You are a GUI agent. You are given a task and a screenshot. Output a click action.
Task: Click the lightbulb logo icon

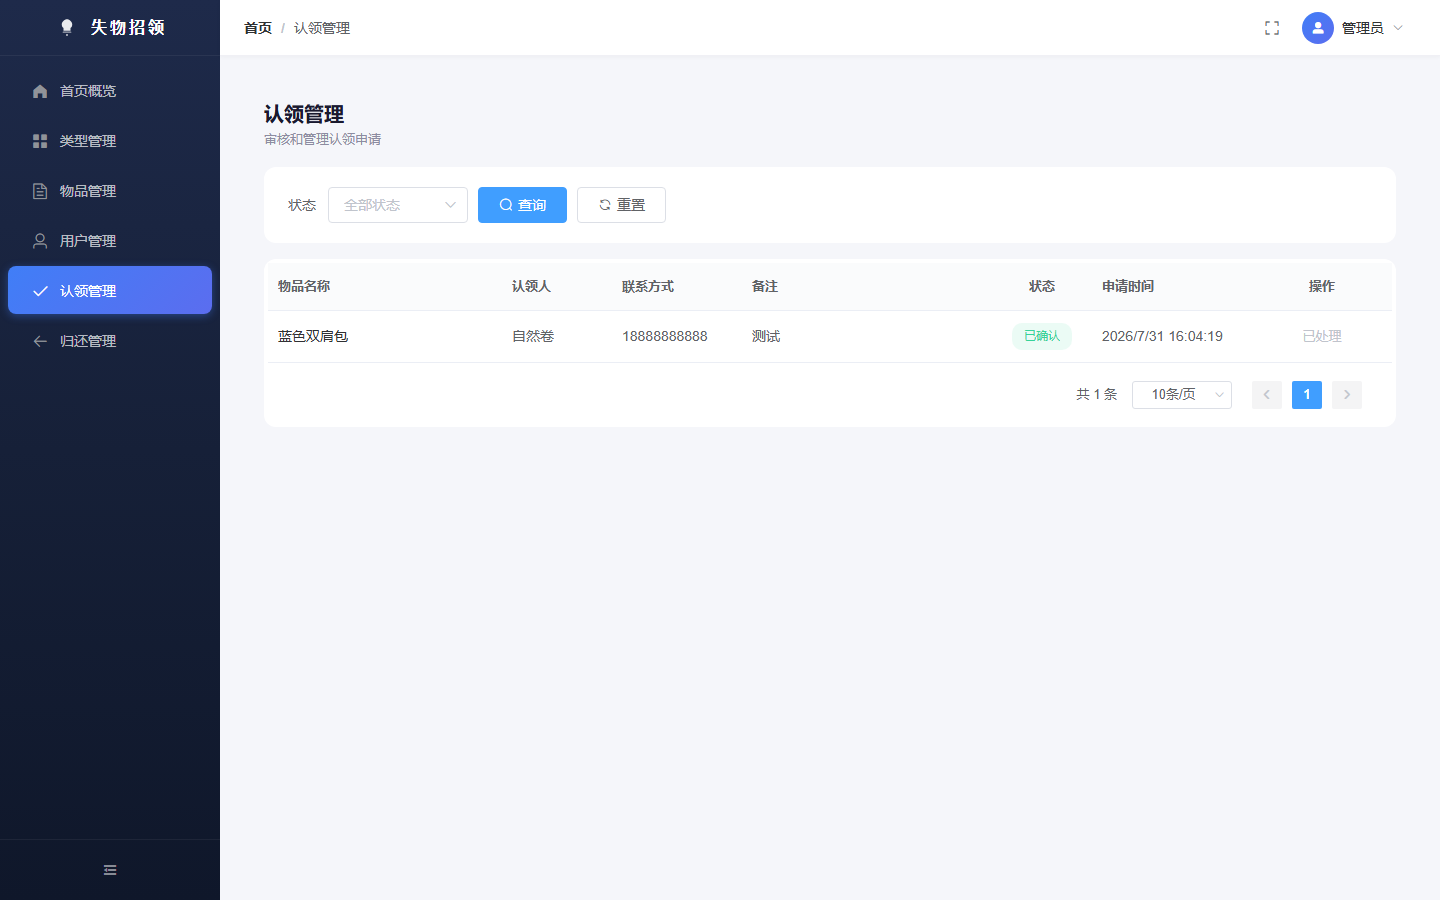click(67, 27)
